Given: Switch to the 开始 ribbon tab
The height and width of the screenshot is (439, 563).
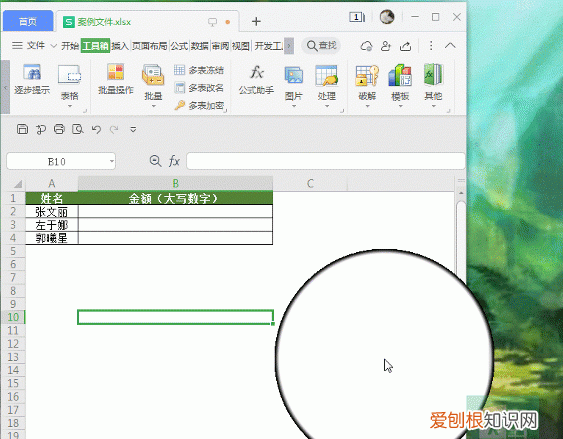Looking at the screenshot, I should (70, 46).
